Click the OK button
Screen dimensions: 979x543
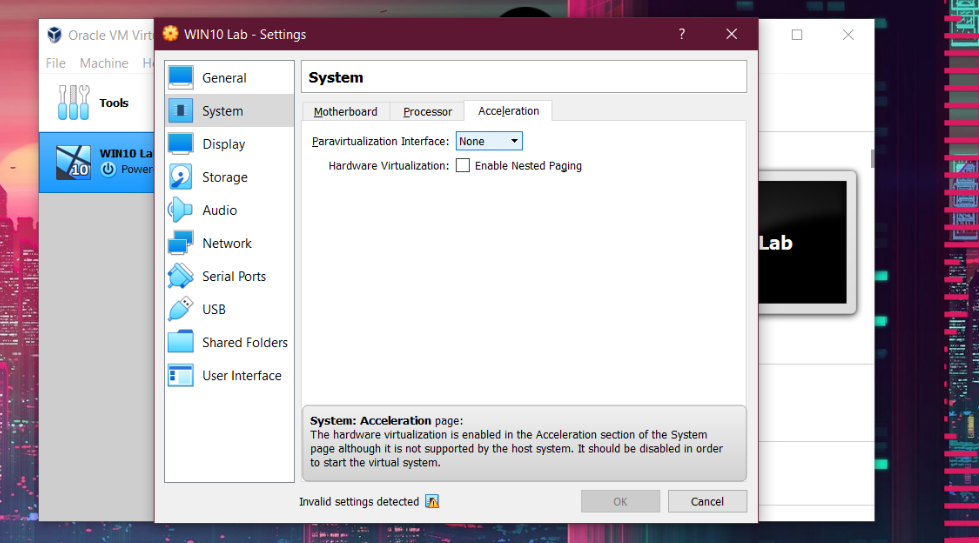pyautogui.click(x=620, y=501)
